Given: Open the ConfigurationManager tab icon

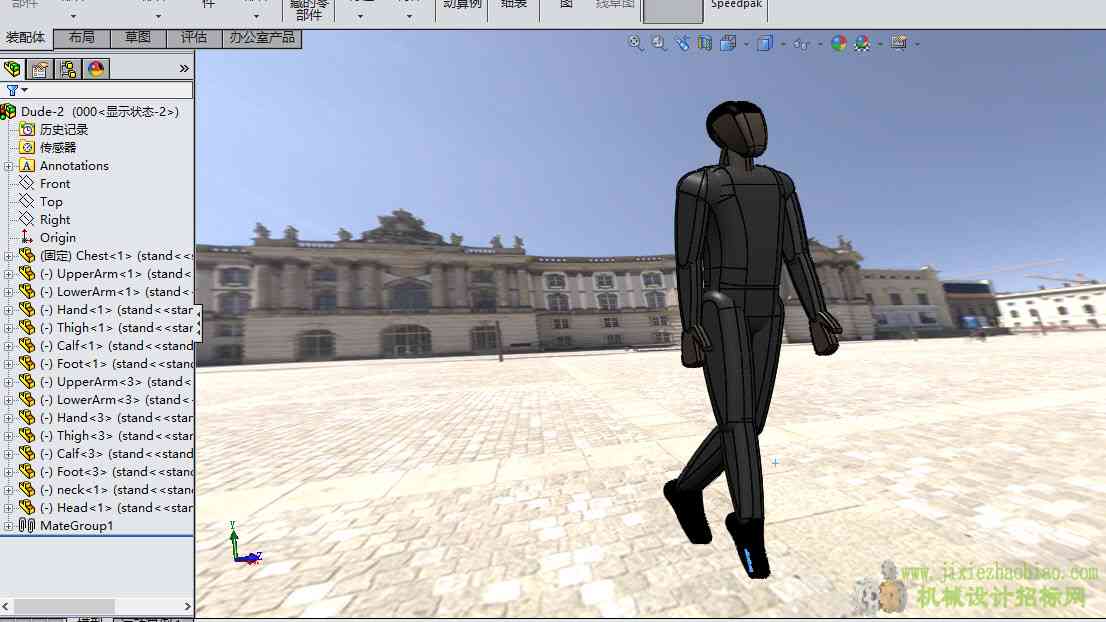Looking at the screenshot, I should [x=68, y=69].
